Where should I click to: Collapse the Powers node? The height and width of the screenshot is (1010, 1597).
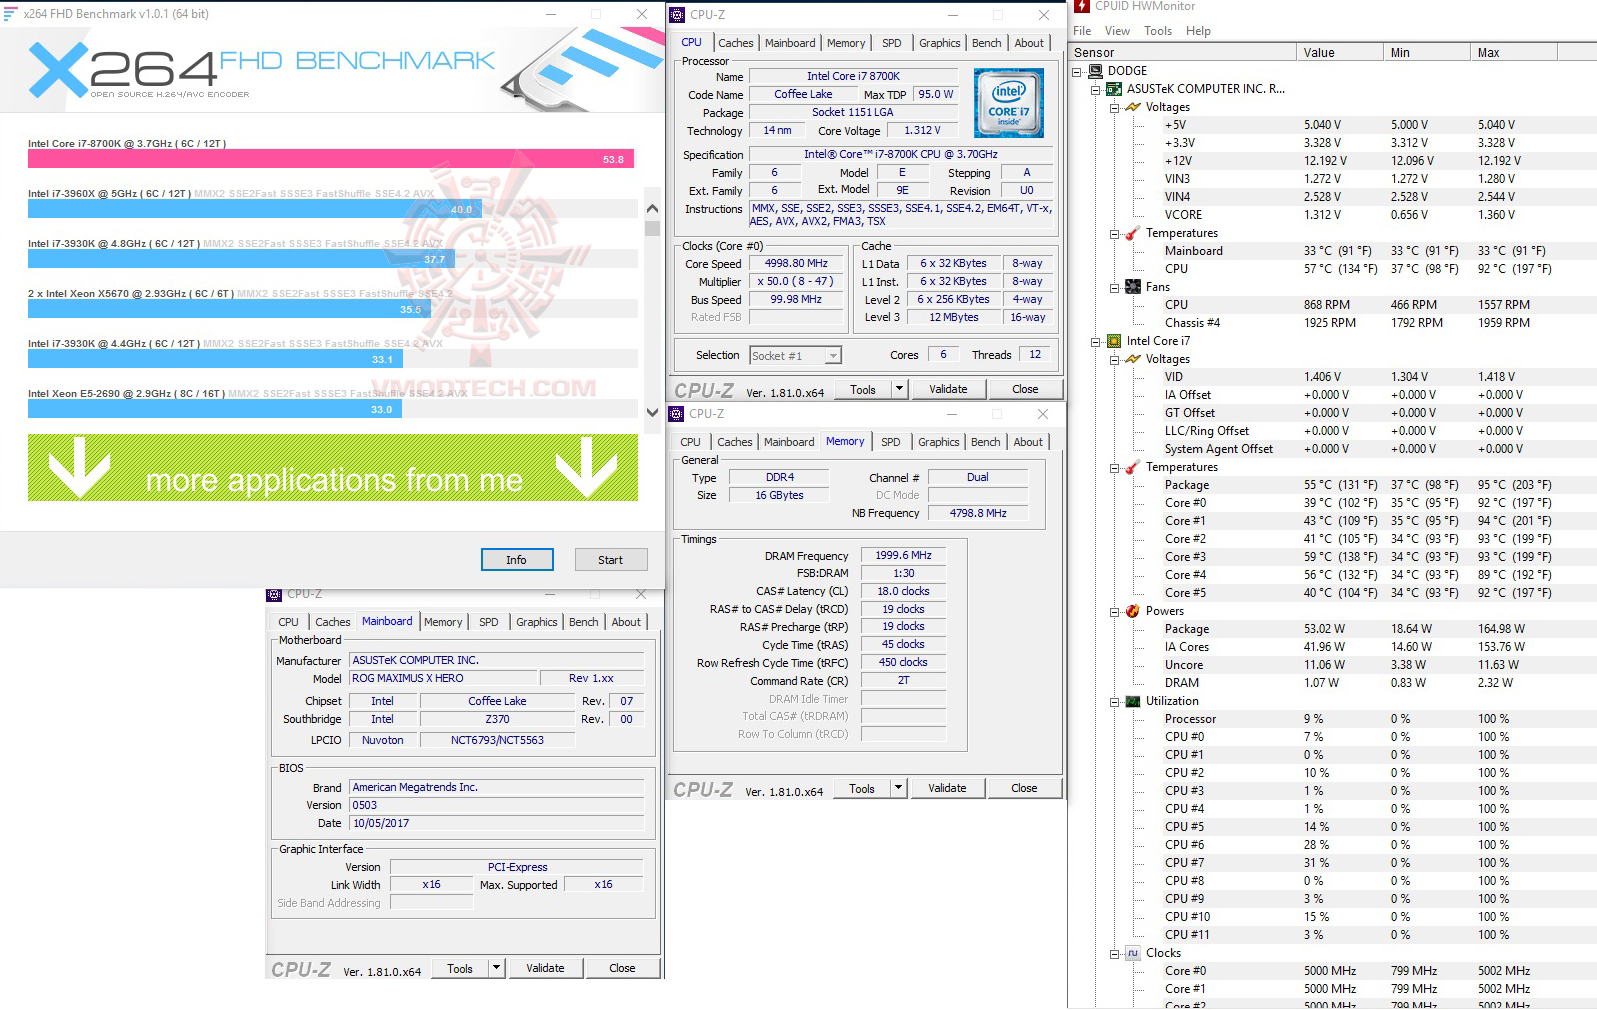click(1114, 611)
